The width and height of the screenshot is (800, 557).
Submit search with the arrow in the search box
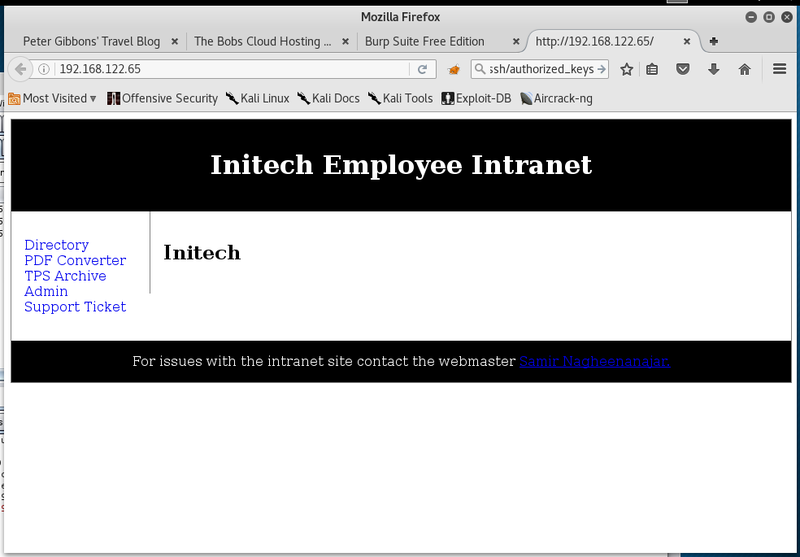(x=601, y=69)
